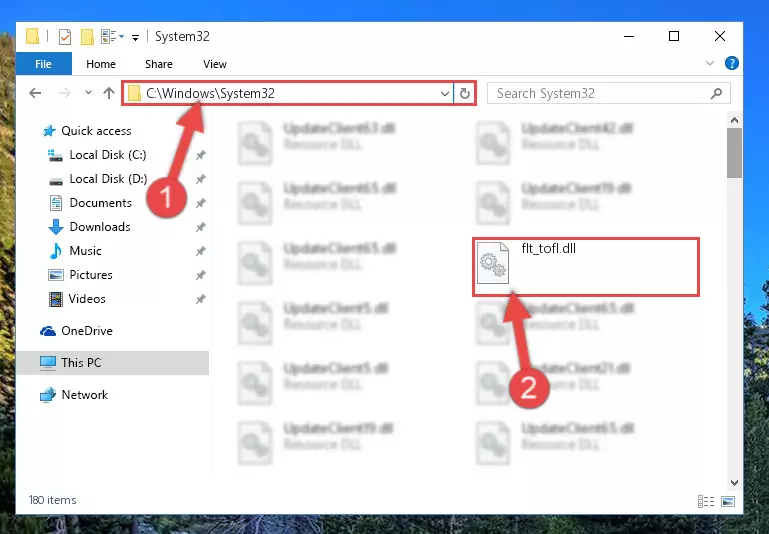The width and height of the screenshot is (769, 534).
Task: Click the vertical scrollbar thumb
Action: click(x=734, y=153)
